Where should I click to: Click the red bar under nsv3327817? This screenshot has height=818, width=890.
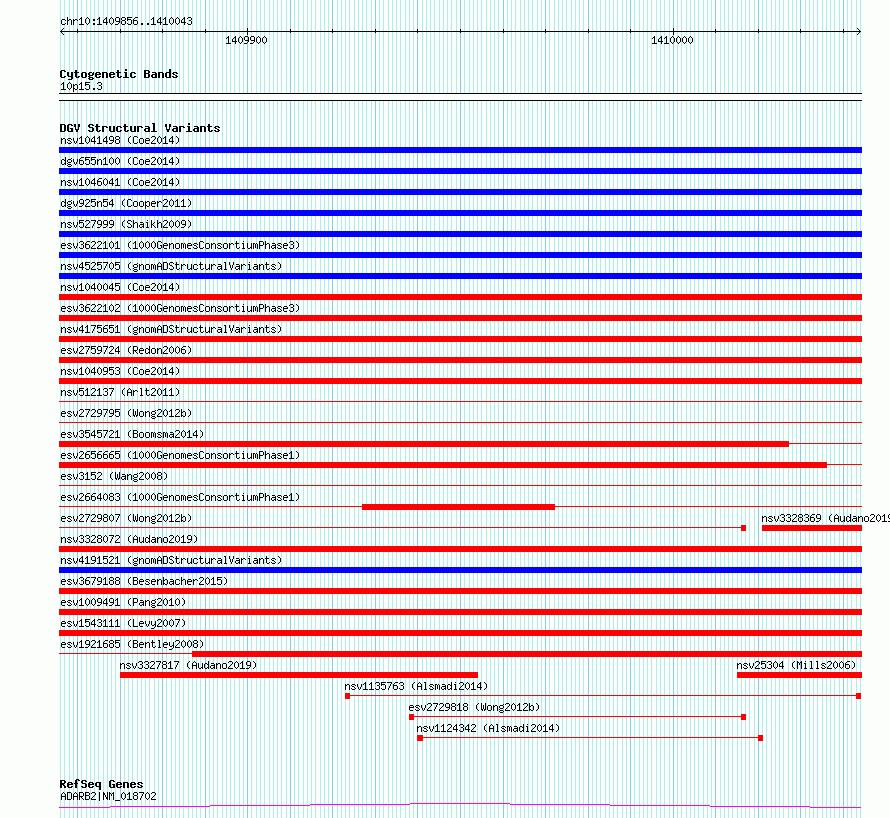pos(299,675)
